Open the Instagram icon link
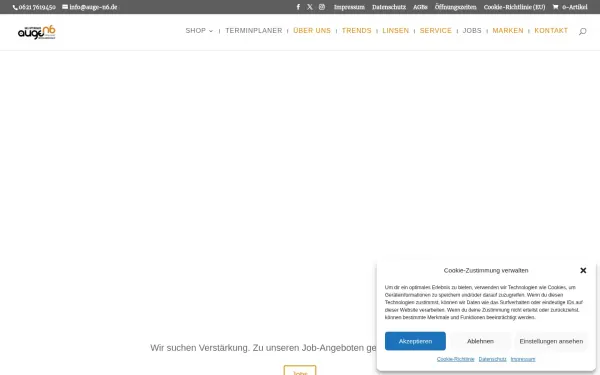The image size is (600, 375). [322, 7]
